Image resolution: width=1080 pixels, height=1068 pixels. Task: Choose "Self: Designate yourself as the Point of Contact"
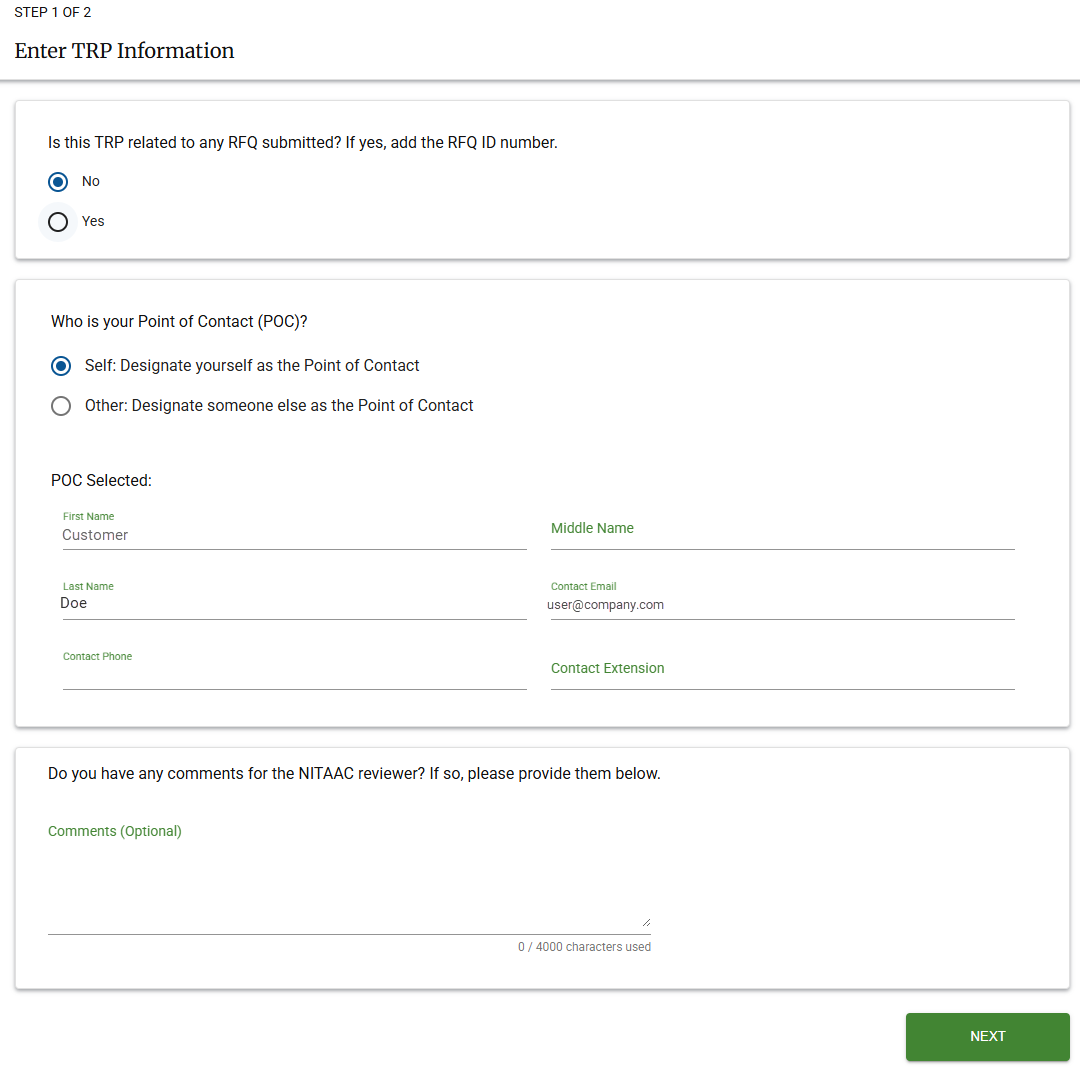coord(61,365)
